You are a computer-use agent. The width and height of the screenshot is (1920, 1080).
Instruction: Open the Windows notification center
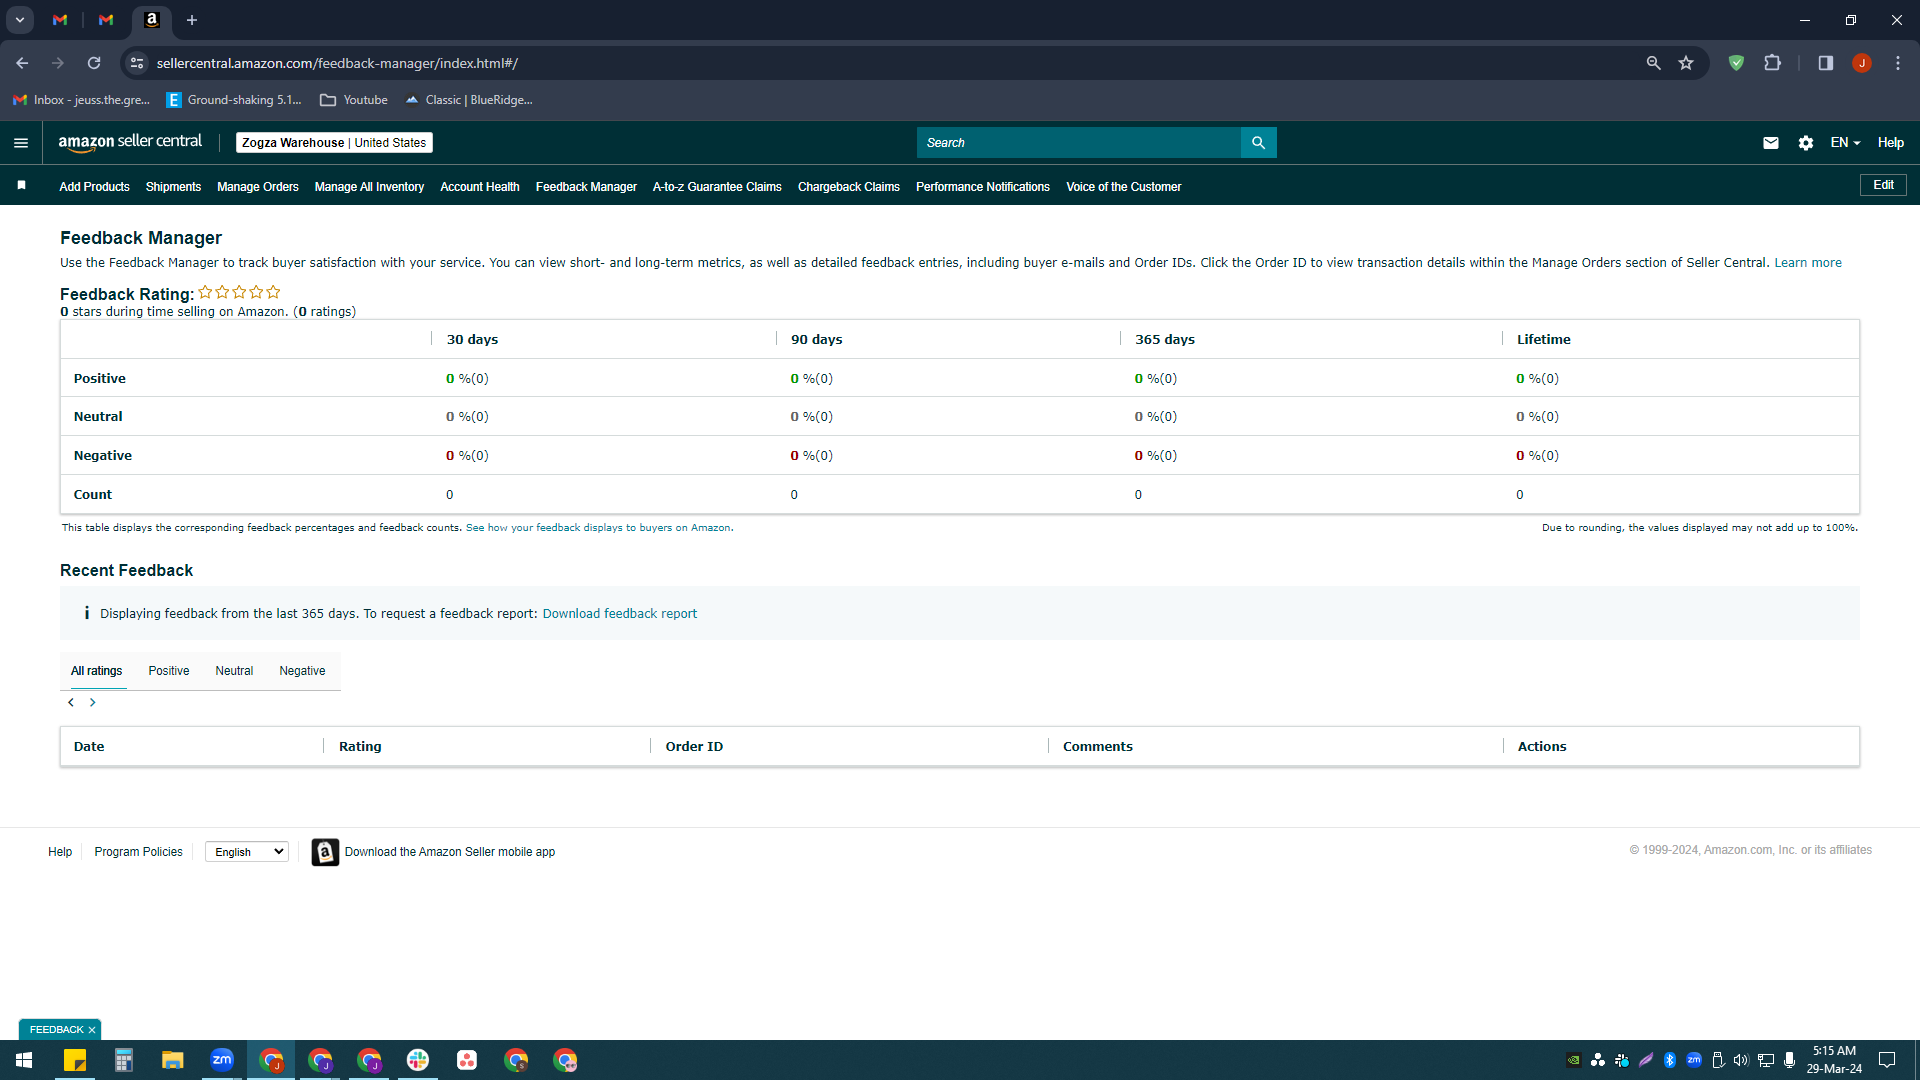(x=1887, y=1060)
